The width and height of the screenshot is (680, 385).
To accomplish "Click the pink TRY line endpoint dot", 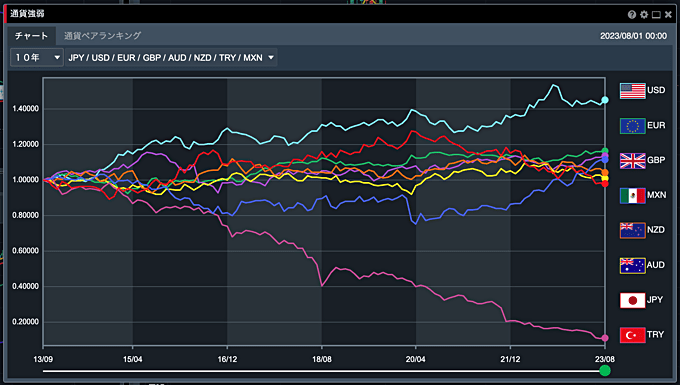I will click(x=605, y=338).
